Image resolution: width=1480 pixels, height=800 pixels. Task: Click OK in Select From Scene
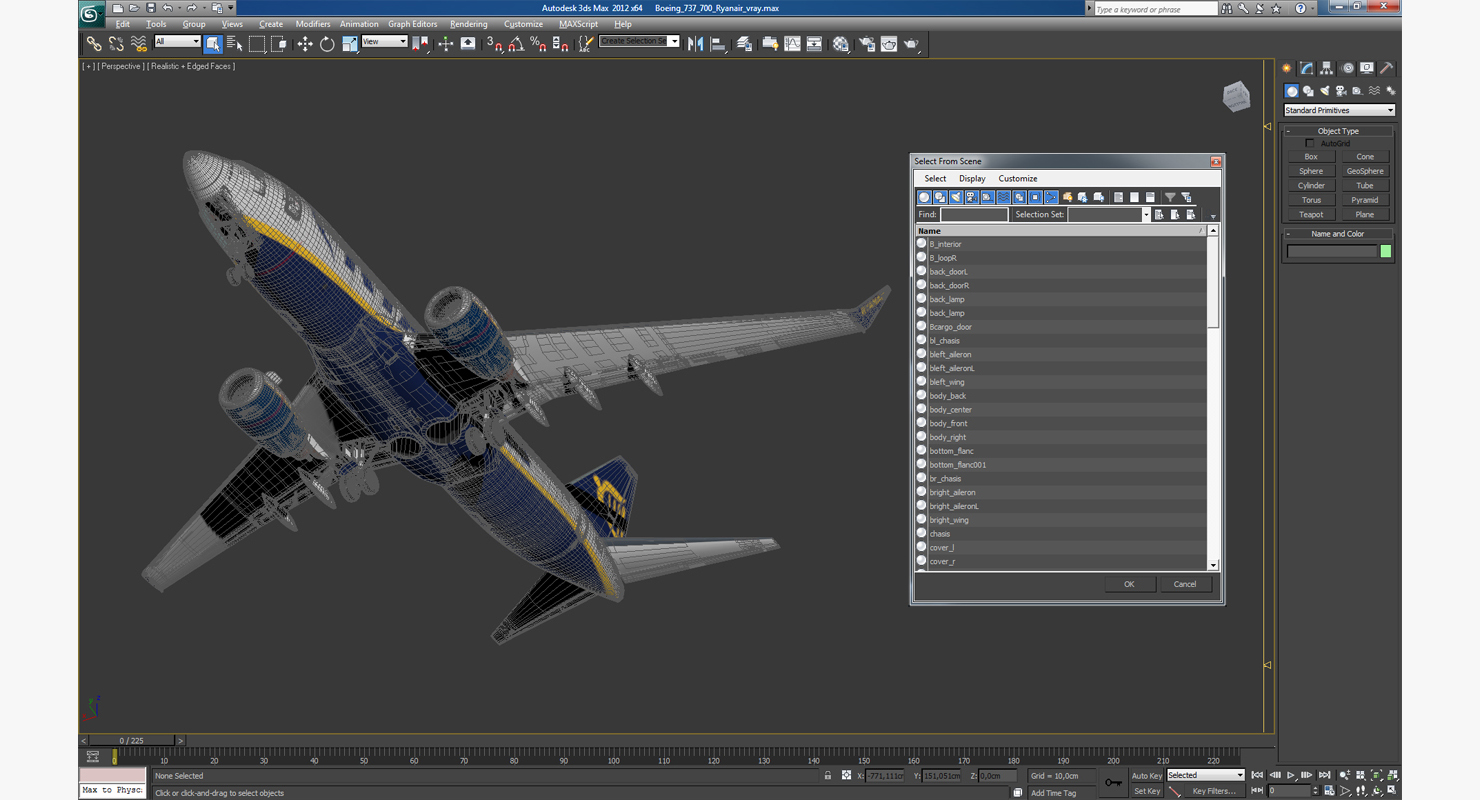tap(1129, 584)
